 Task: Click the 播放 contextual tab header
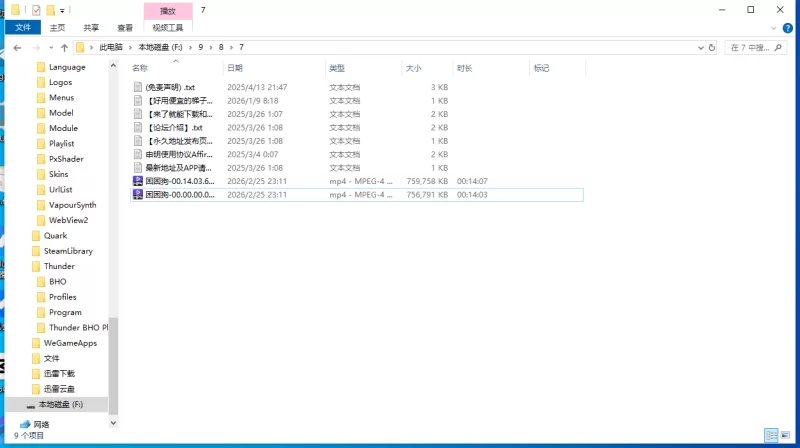168,11
